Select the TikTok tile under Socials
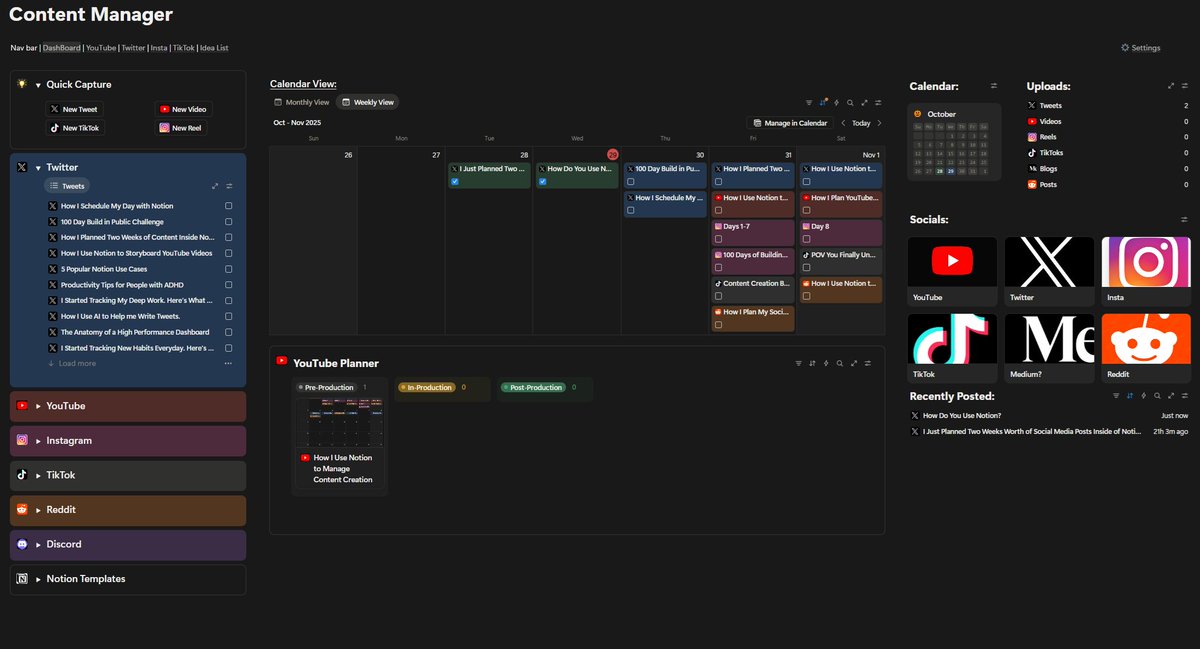The height and width of the screenshot is (649, 1200). point(951,340)
